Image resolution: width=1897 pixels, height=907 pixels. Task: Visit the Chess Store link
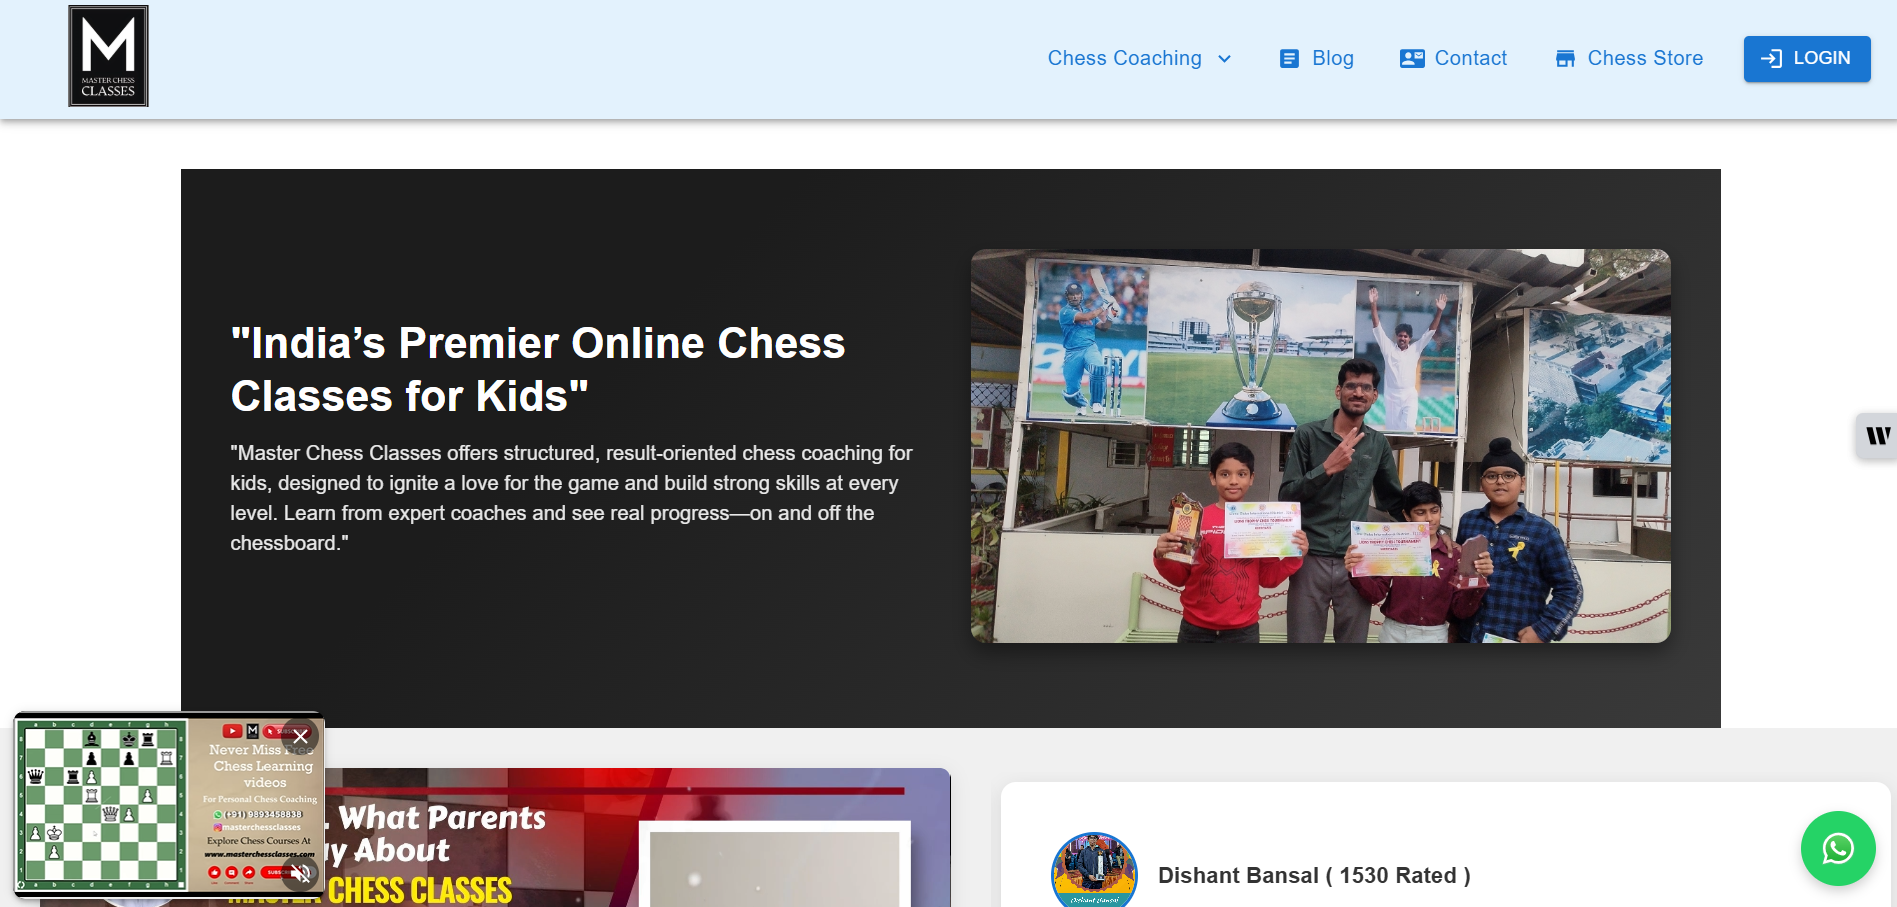coord(1645,59)
